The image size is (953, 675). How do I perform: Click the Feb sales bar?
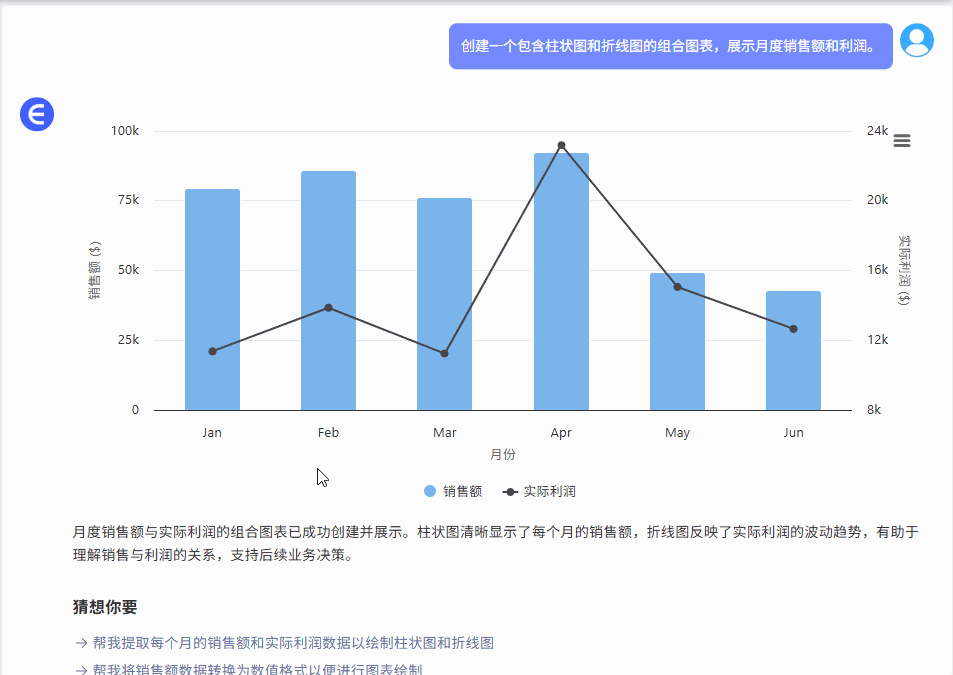[x=328, y=290]
